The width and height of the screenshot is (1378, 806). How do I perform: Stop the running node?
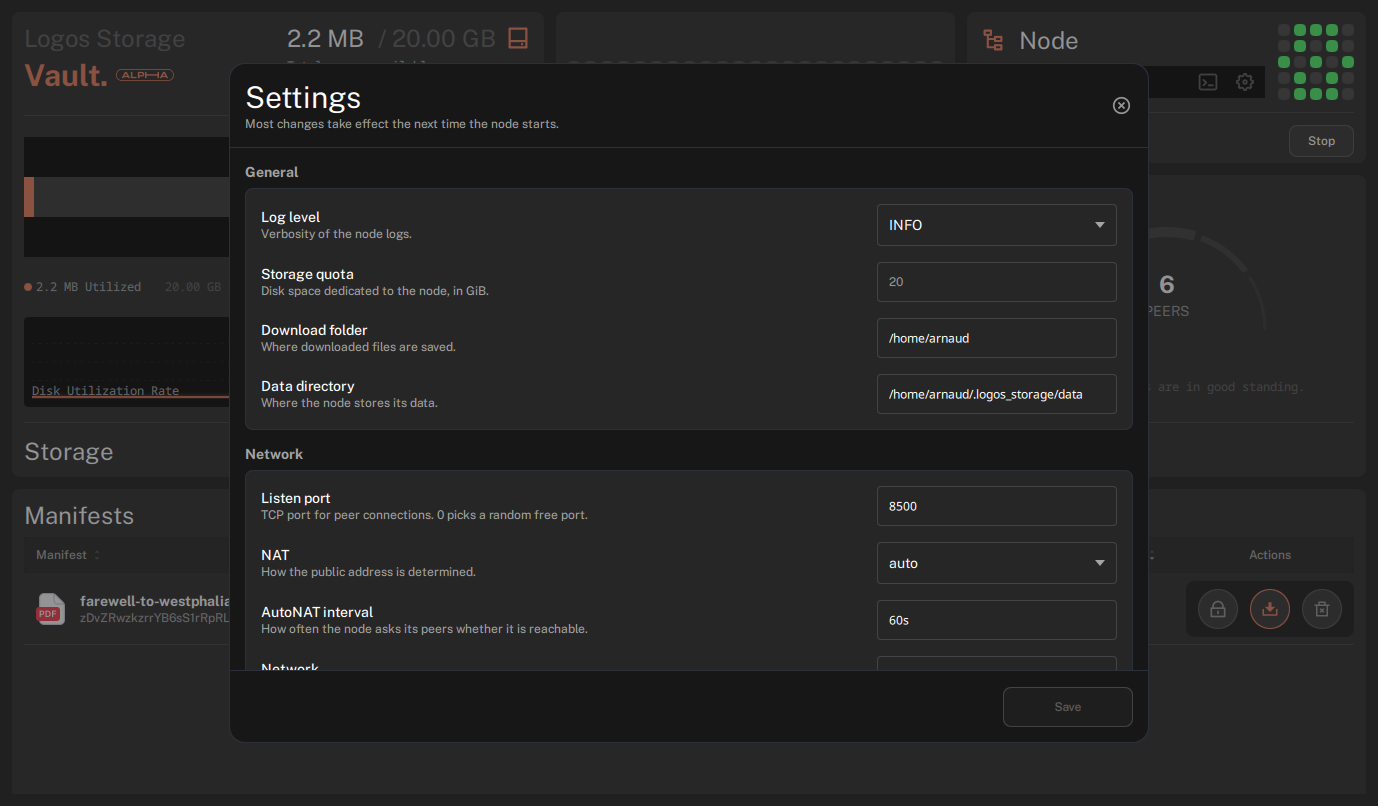point(1321,141)
